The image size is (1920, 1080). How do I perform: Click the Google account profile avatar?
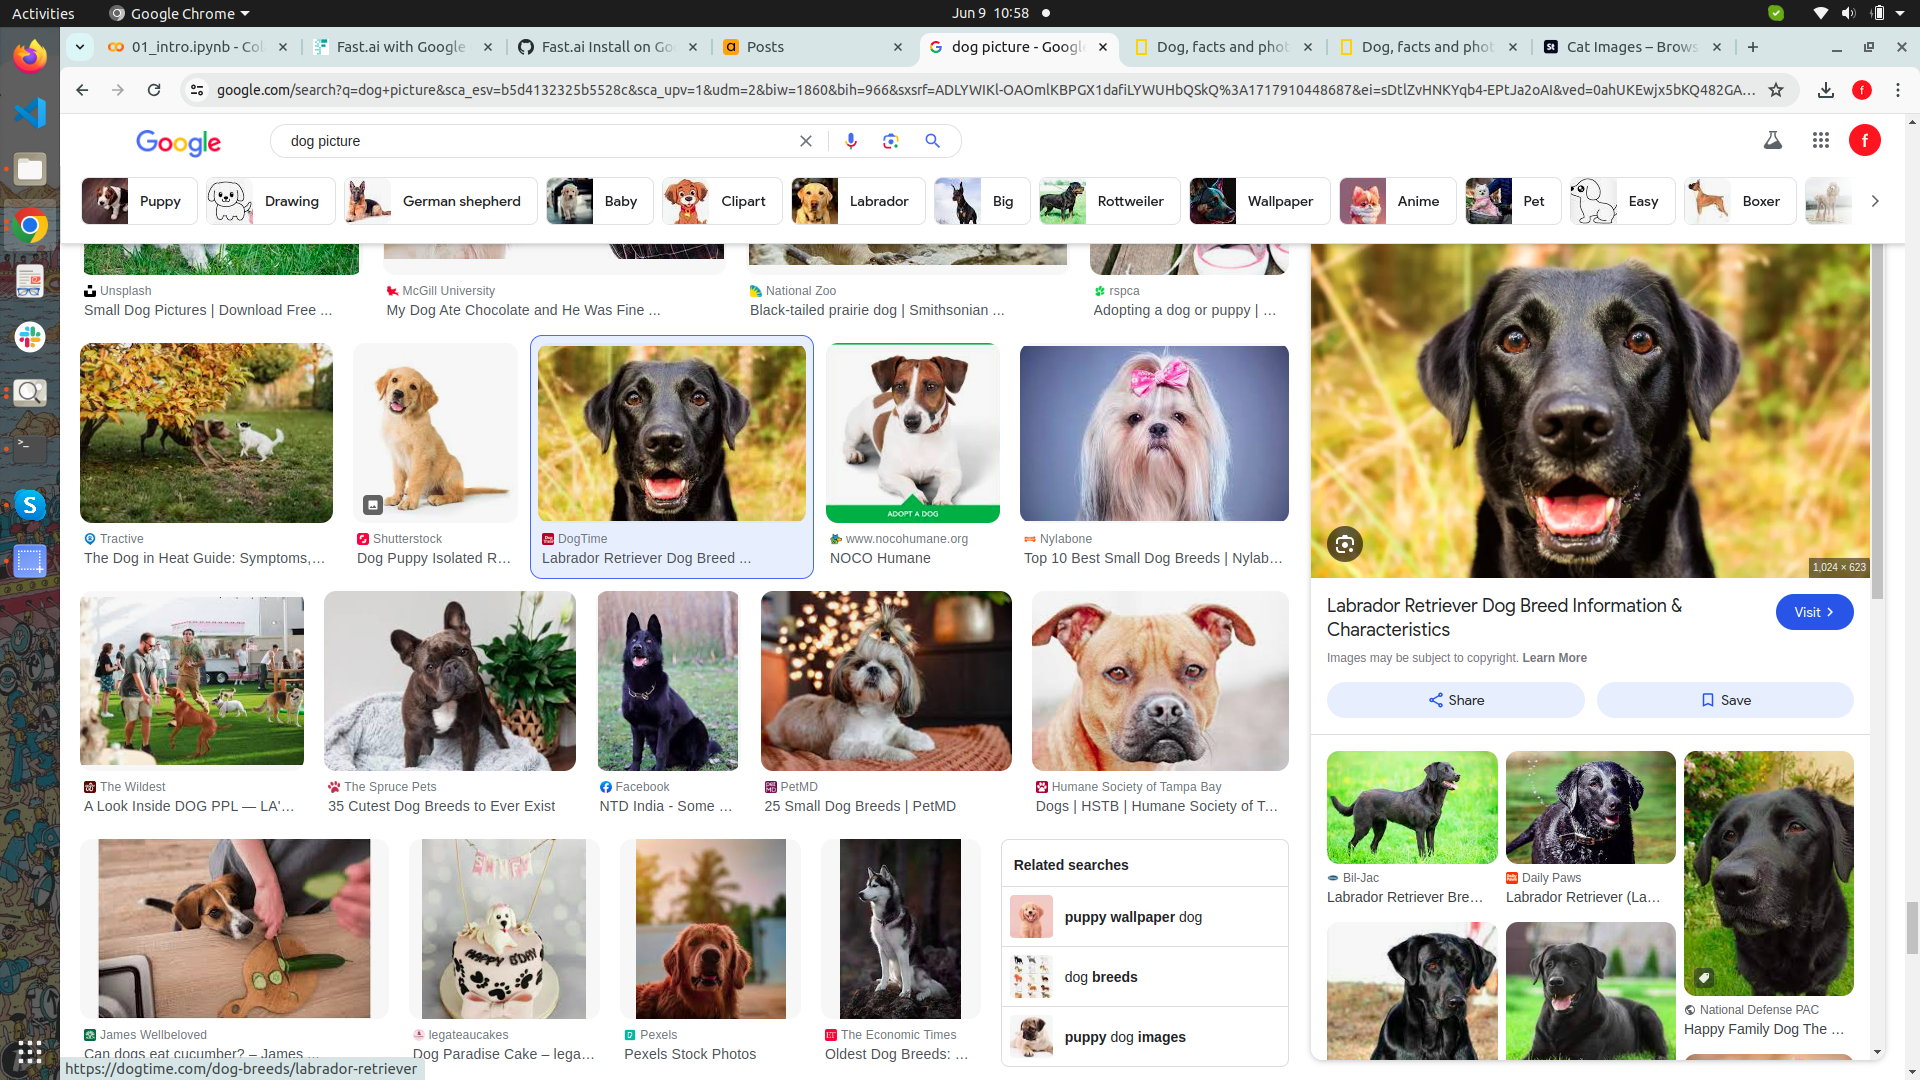click(x=1864, y=140)
